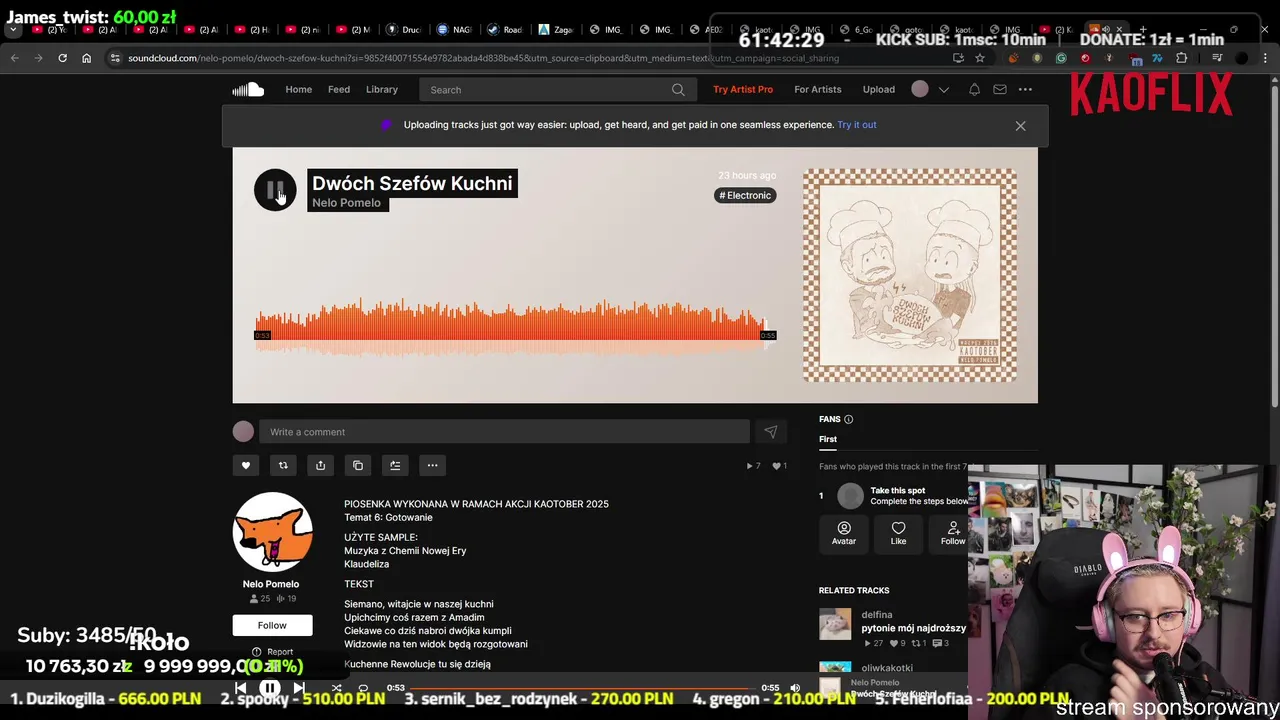Viewport: 1280px width, 720px height.
Task: Go to browser home page
Action: click(86, 58)
